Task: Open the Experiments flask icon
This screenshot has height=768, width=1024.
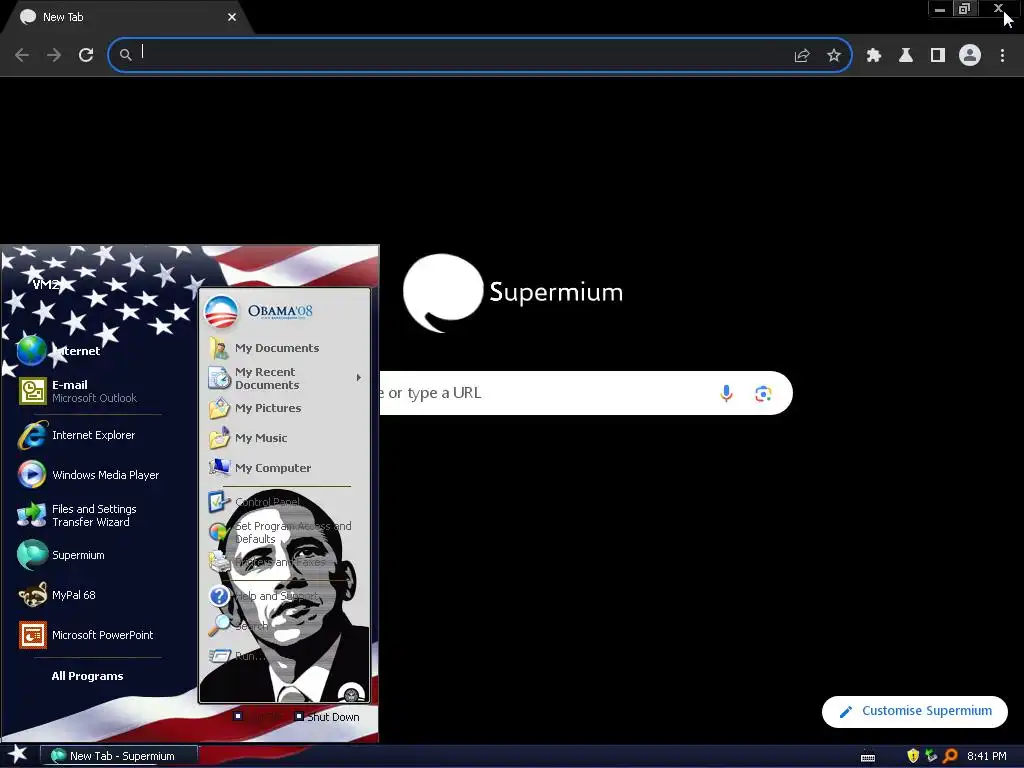Action: [x=906, y=56]
